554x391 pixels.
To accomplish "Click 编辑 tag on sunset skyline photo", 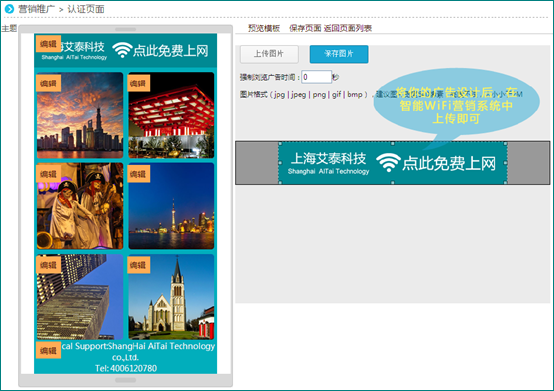I will (x=48, y=83).
